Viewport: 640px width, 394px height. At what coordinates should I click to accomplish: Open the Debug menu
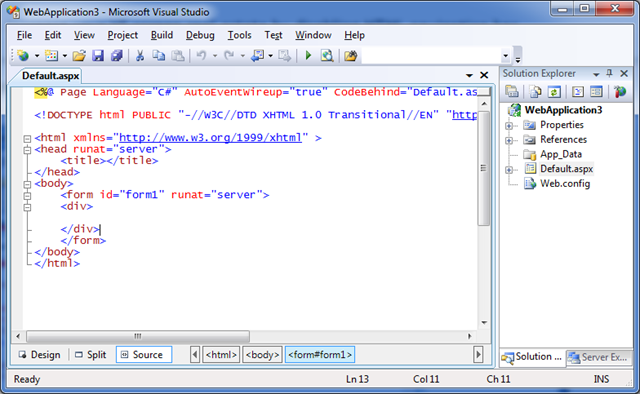coord(200,35)
